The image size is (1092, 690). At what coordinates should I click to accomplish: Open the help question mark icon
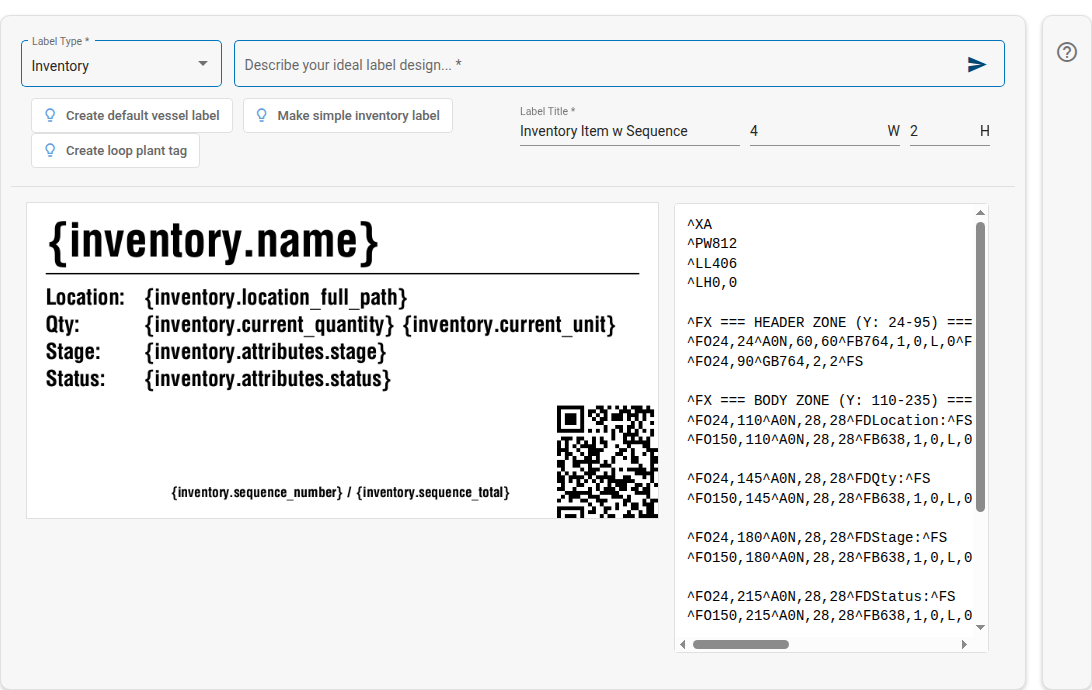[x=1066, y=52]
